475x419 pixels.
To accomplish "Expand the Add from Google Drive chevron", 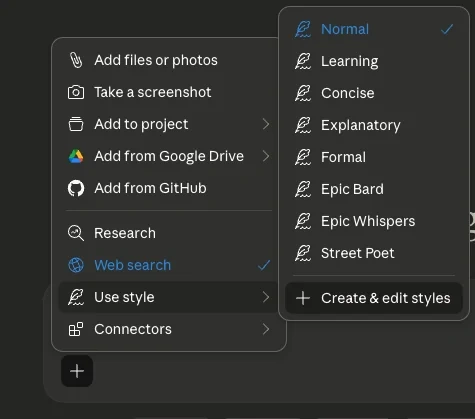I will [266, 156].
